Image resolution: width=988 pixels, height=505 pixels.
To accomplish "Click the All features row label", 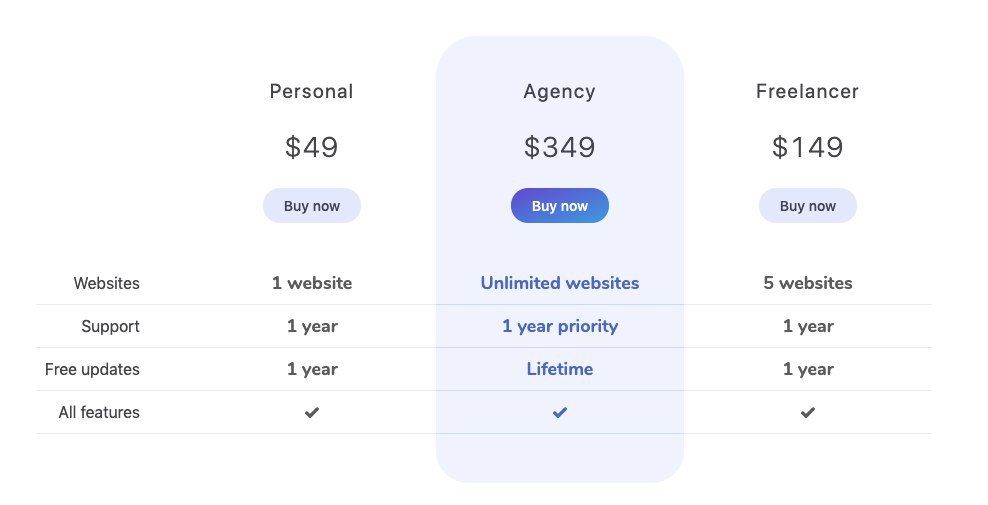I will coord(99,412).
